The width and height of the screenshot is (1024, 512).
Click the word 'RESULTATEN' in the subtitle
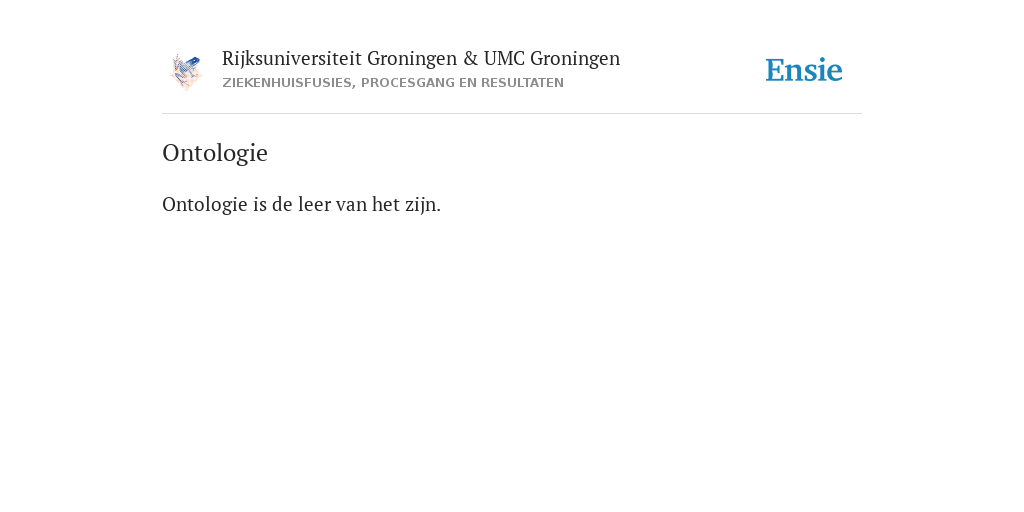[522, 83]
